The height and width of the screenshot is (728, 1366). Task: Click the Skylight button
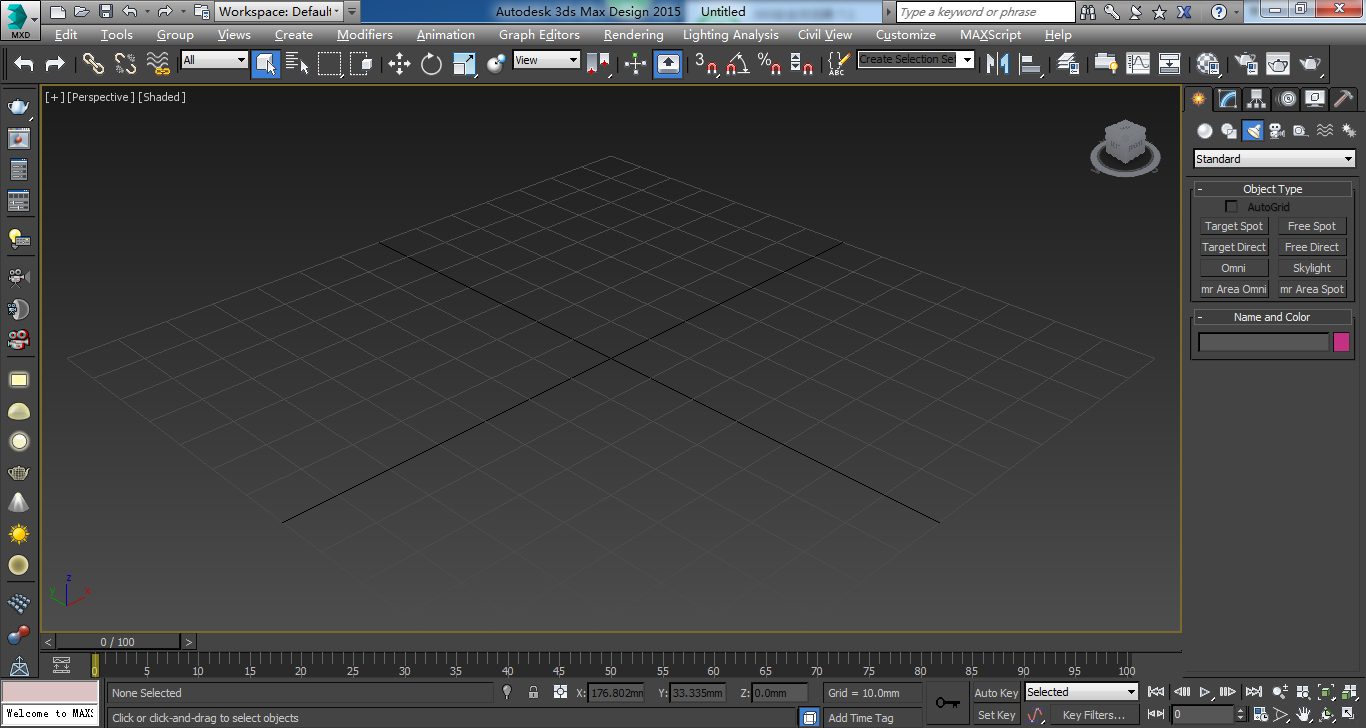[1311, 267]
